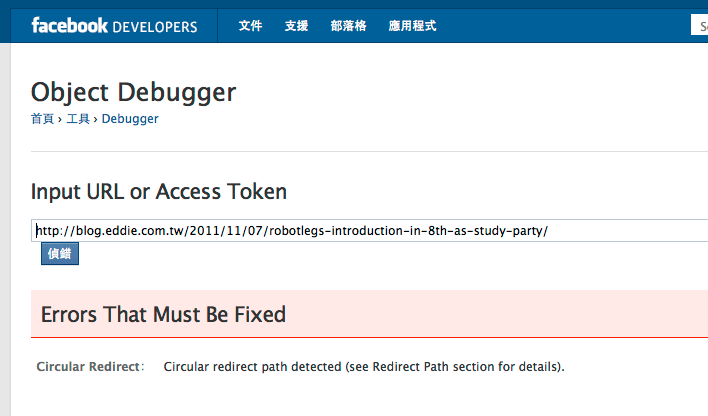Select the Debugger breadcrumb link
The image size is (708, 416).
point(130,119)
